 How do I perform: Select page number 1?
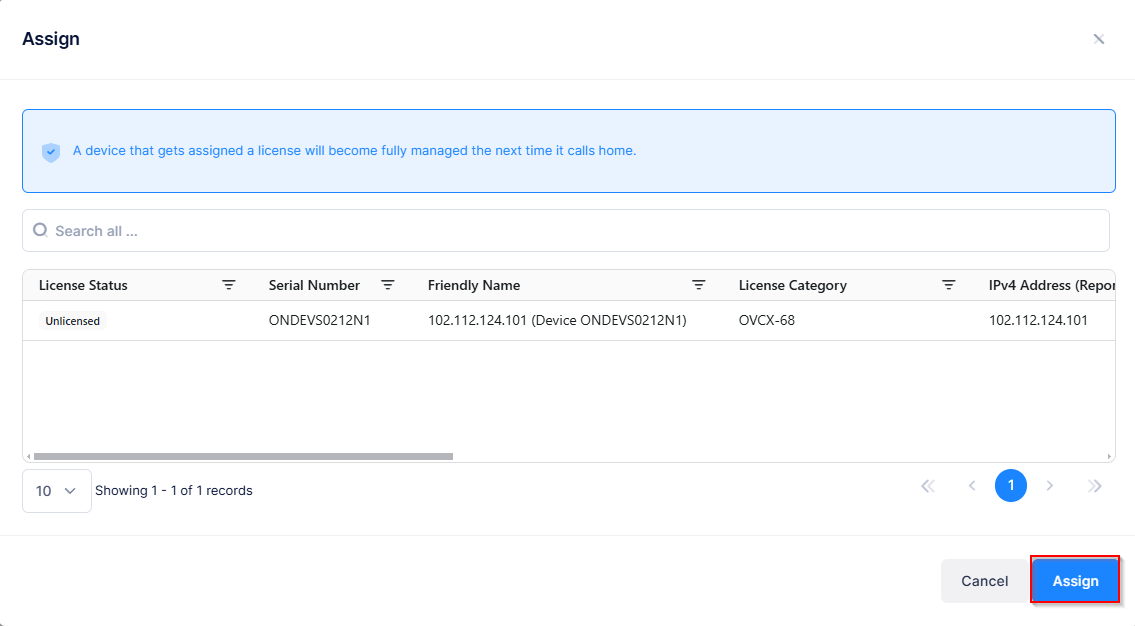[x=1010, y=486]
